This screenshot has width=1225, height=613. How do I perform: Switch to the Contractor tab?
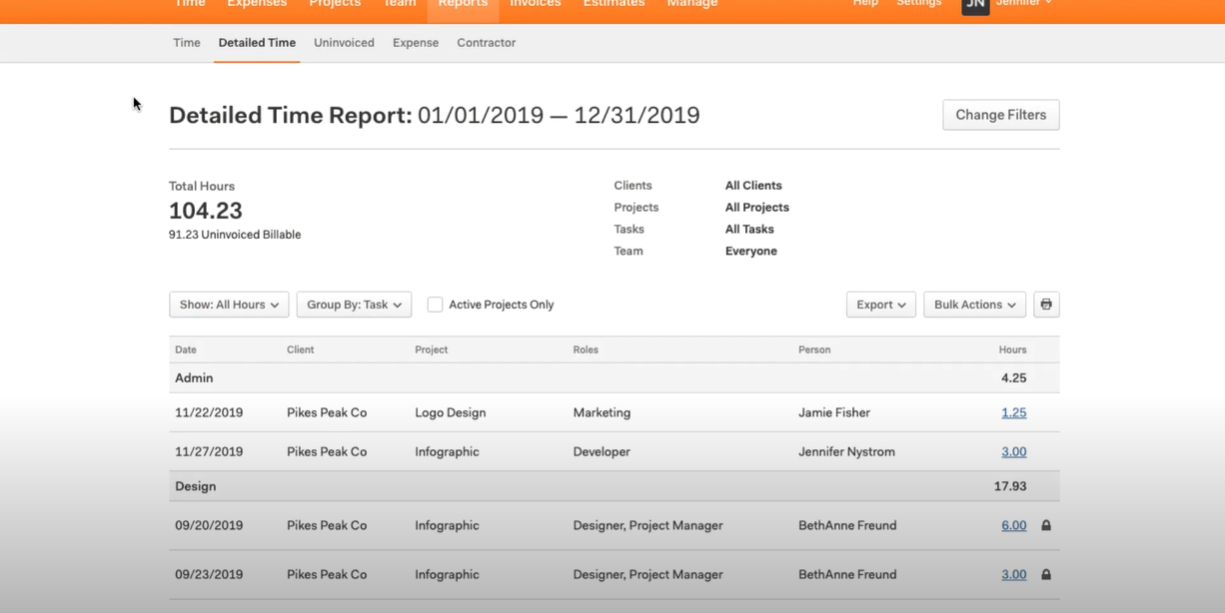point(486,42)
